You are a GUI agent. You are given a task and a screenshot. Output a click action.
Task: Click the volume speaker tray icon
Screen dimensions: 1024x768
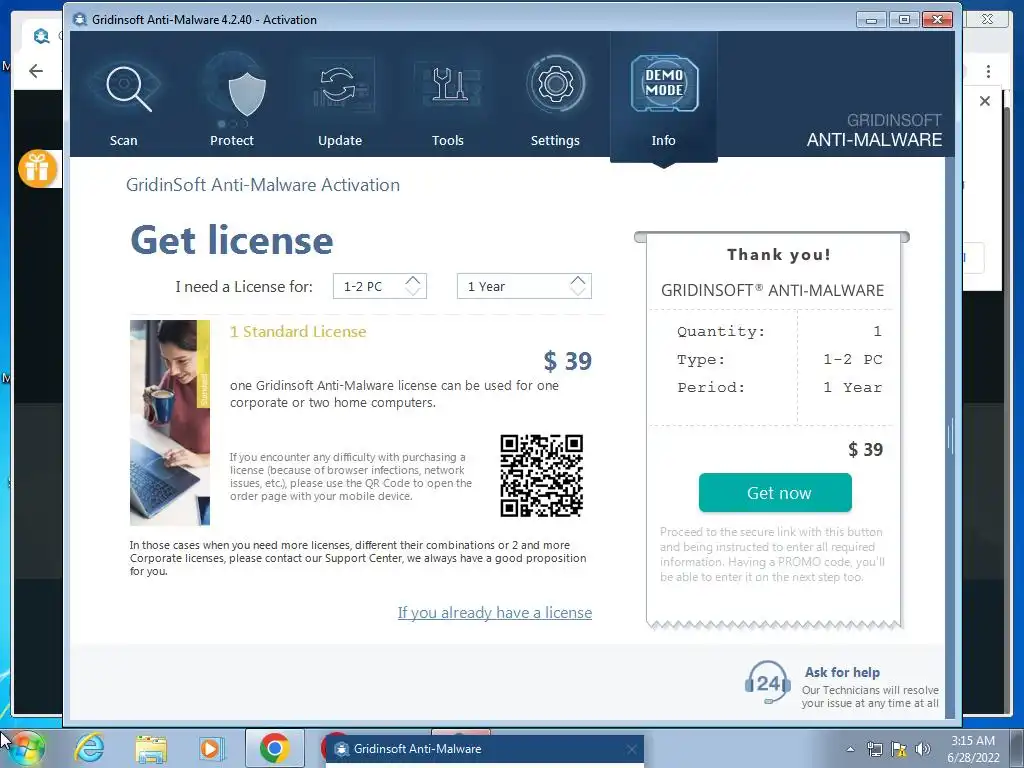(x=923, y=749)
